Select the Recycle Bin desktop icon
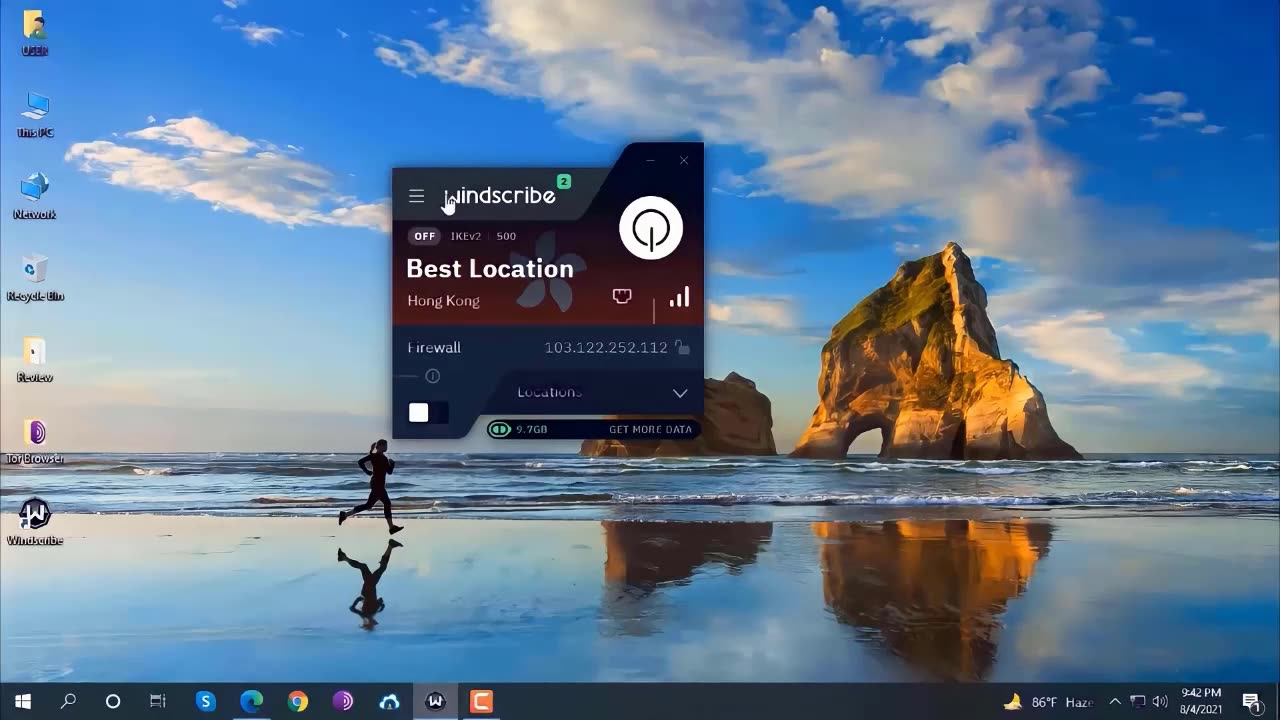This screenshot has height=720, width=1280. [35, 278]
